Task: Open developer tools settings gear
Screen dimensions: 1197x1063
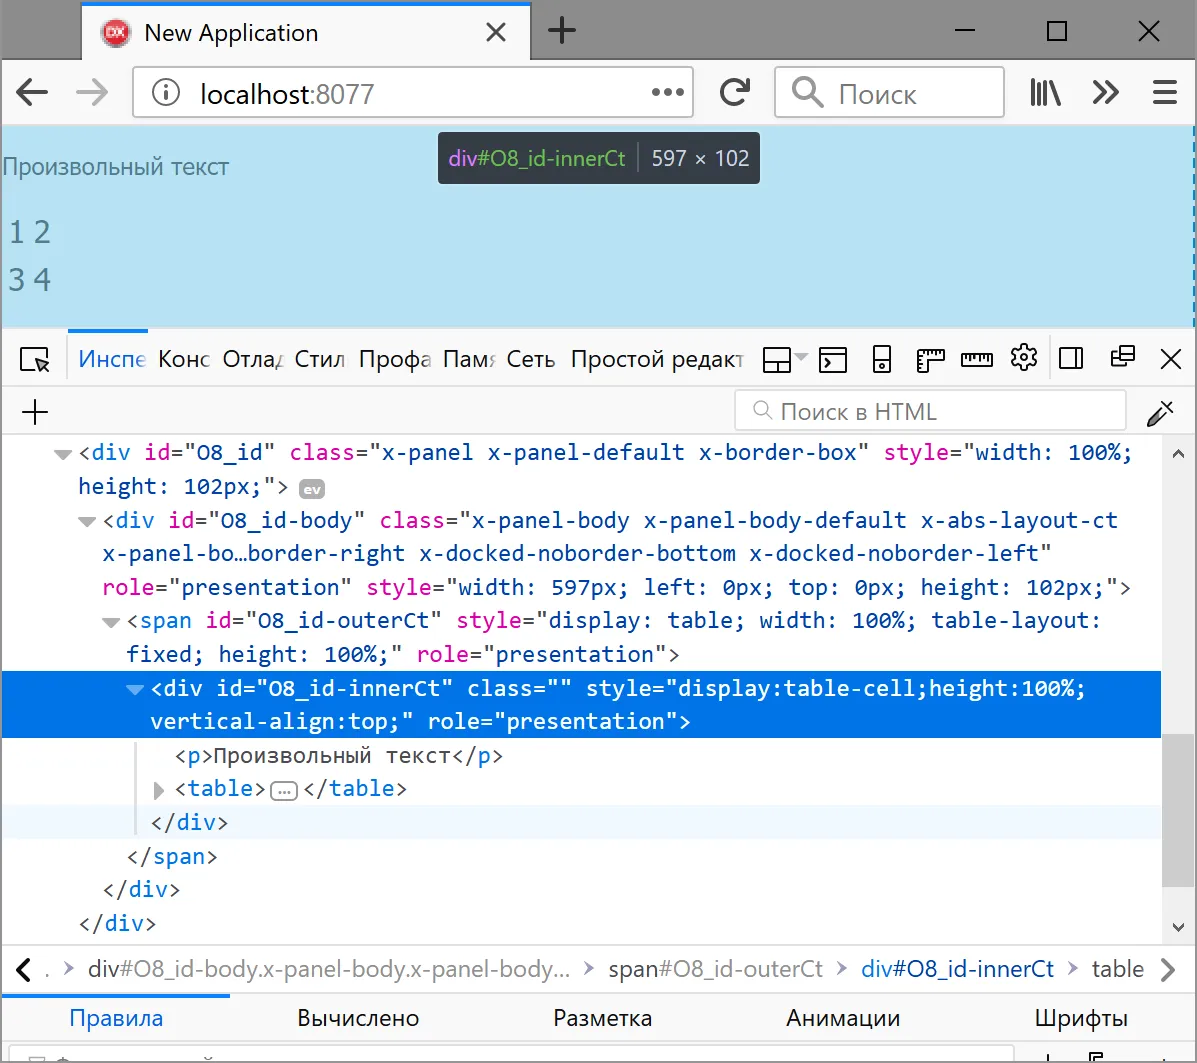Action: pos(1024,357)
